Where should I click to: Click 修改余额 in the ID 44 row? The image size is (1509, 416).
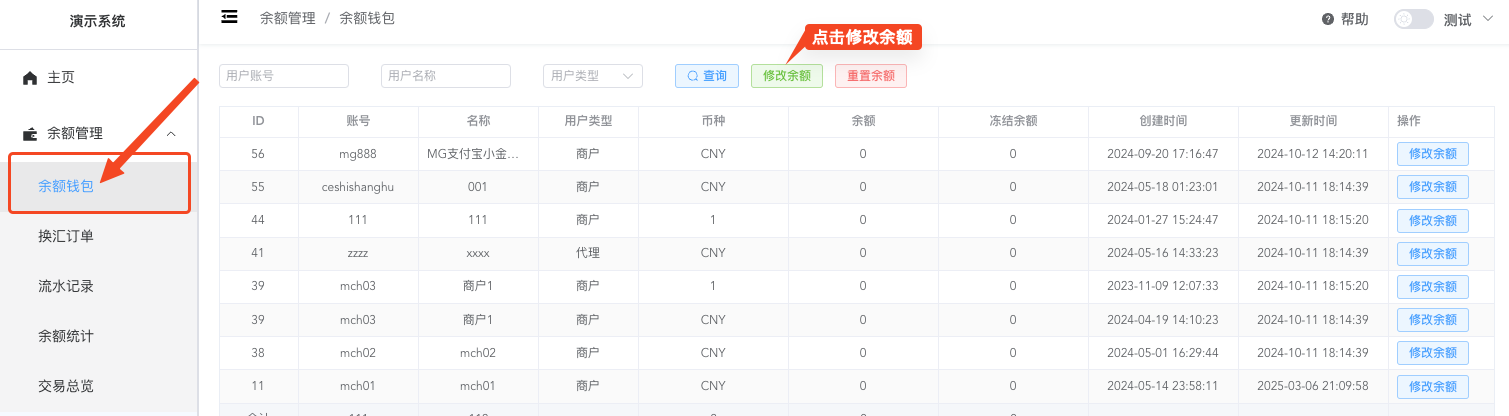coord(1433,220)
